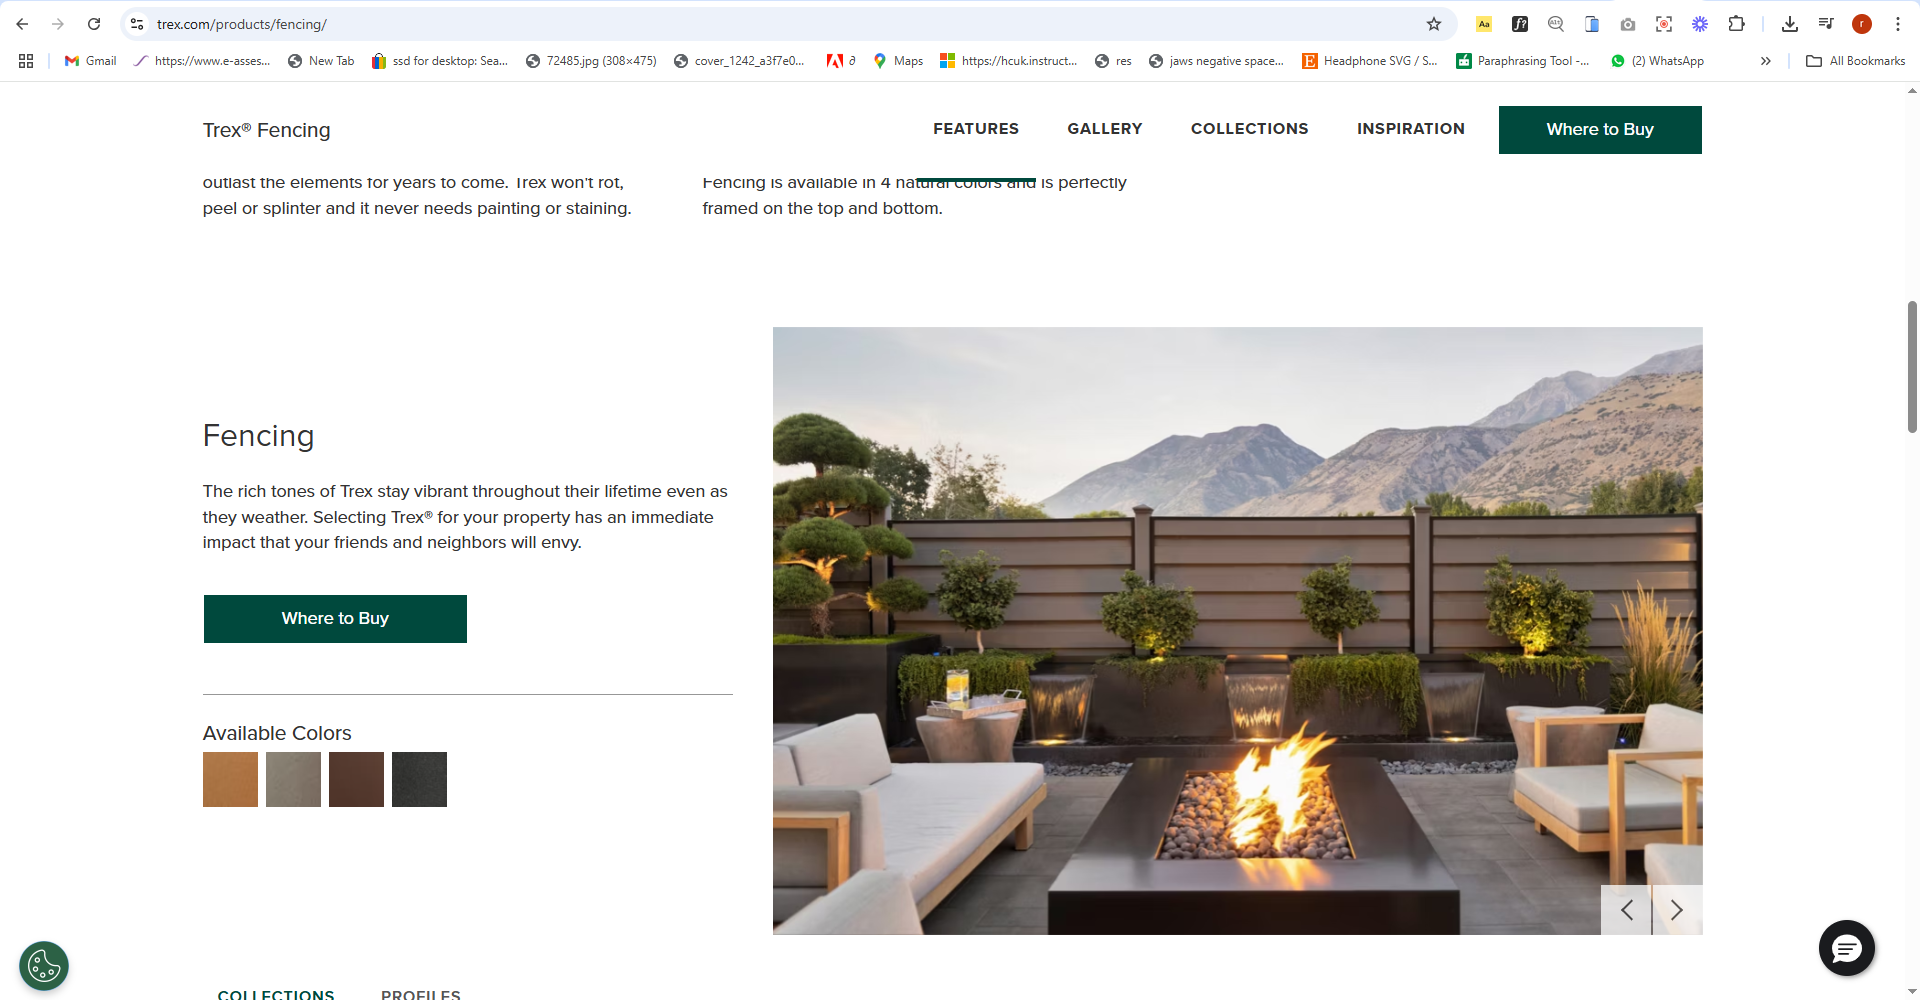This screenshot has width=1920, height=1000.
Task: Show previous gallery image arrow
Action: tap(1626, 910)
